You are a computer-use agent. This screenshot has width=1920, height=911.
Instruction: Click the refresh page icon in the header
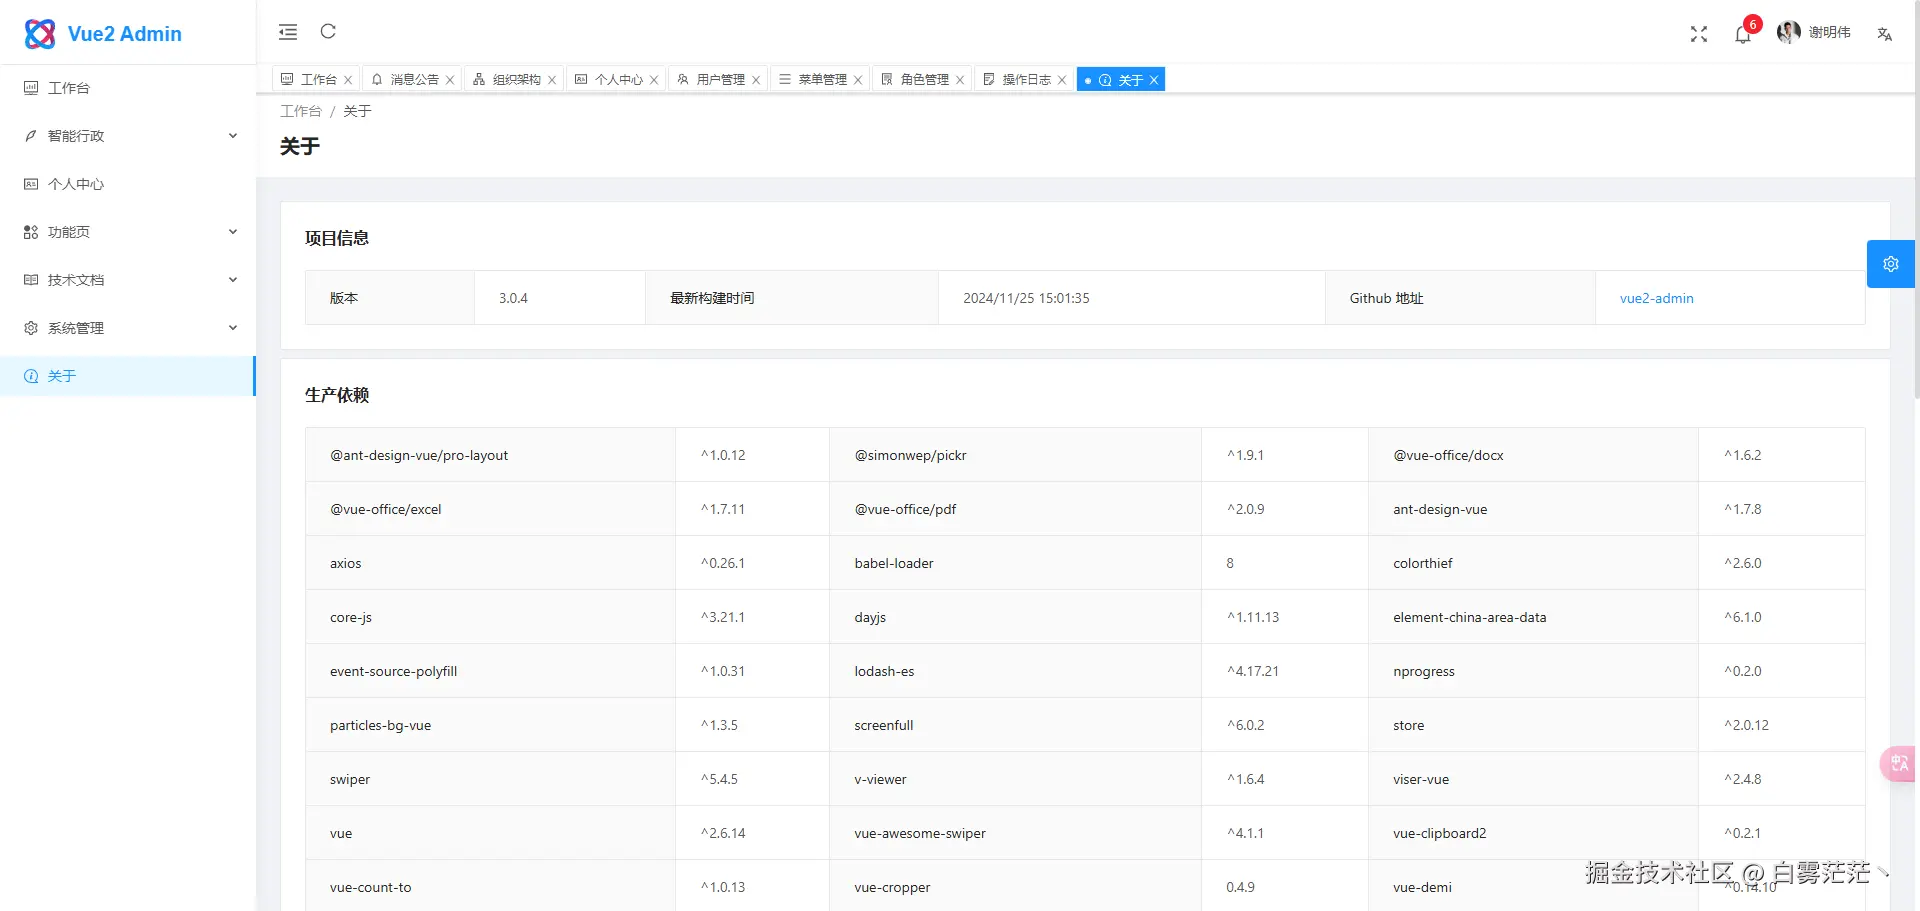point(328,31)
